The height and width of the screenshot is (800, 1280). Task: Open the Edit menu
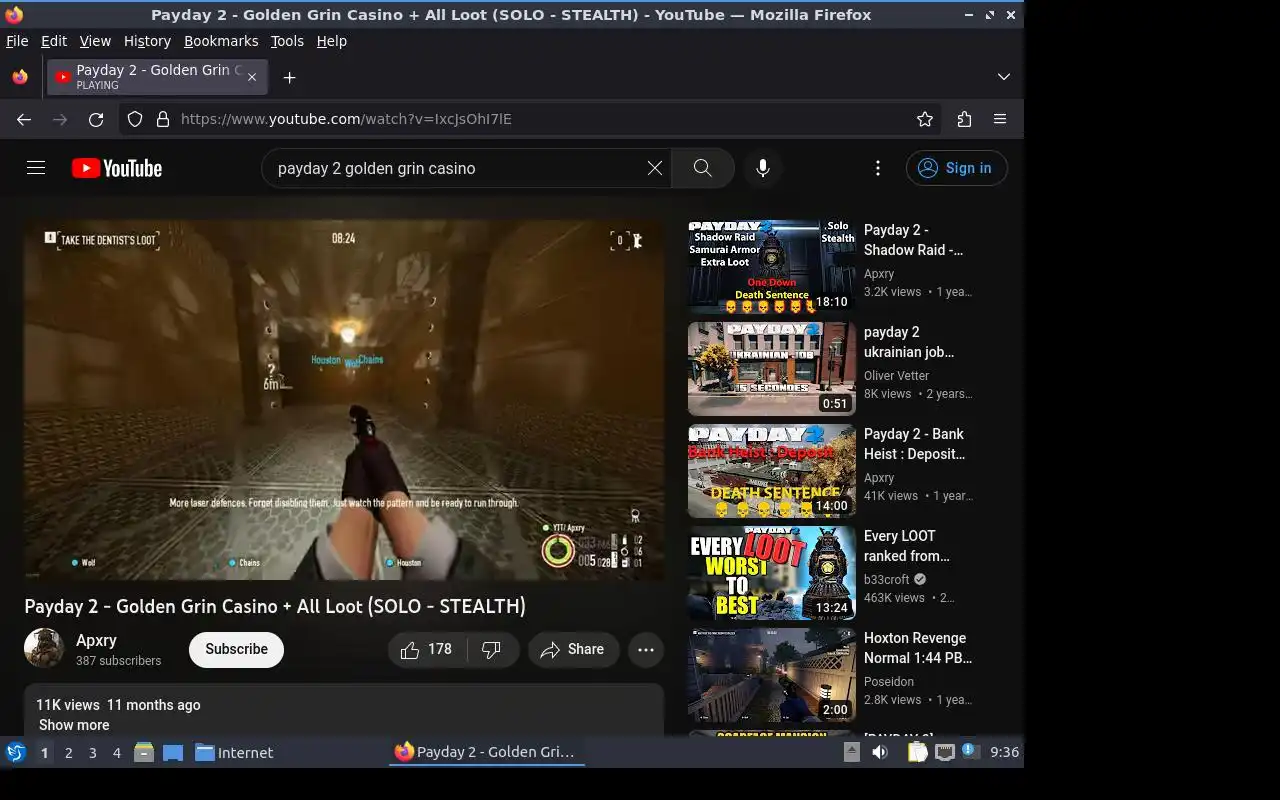54,41
